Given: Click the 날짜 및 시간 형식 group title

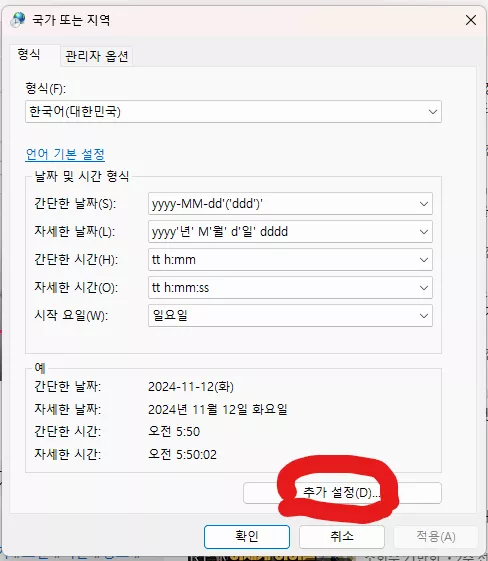Looking at the screenshot, I should pos(82,176).
